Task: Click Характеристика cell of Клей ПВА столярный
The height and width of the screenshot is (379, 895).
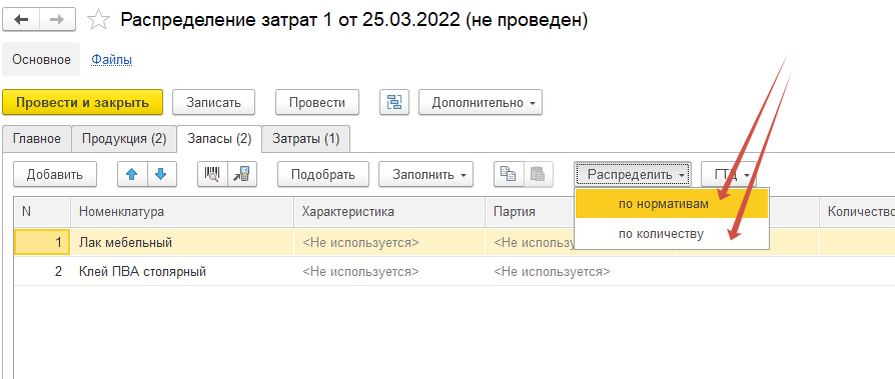Action: 389,272
